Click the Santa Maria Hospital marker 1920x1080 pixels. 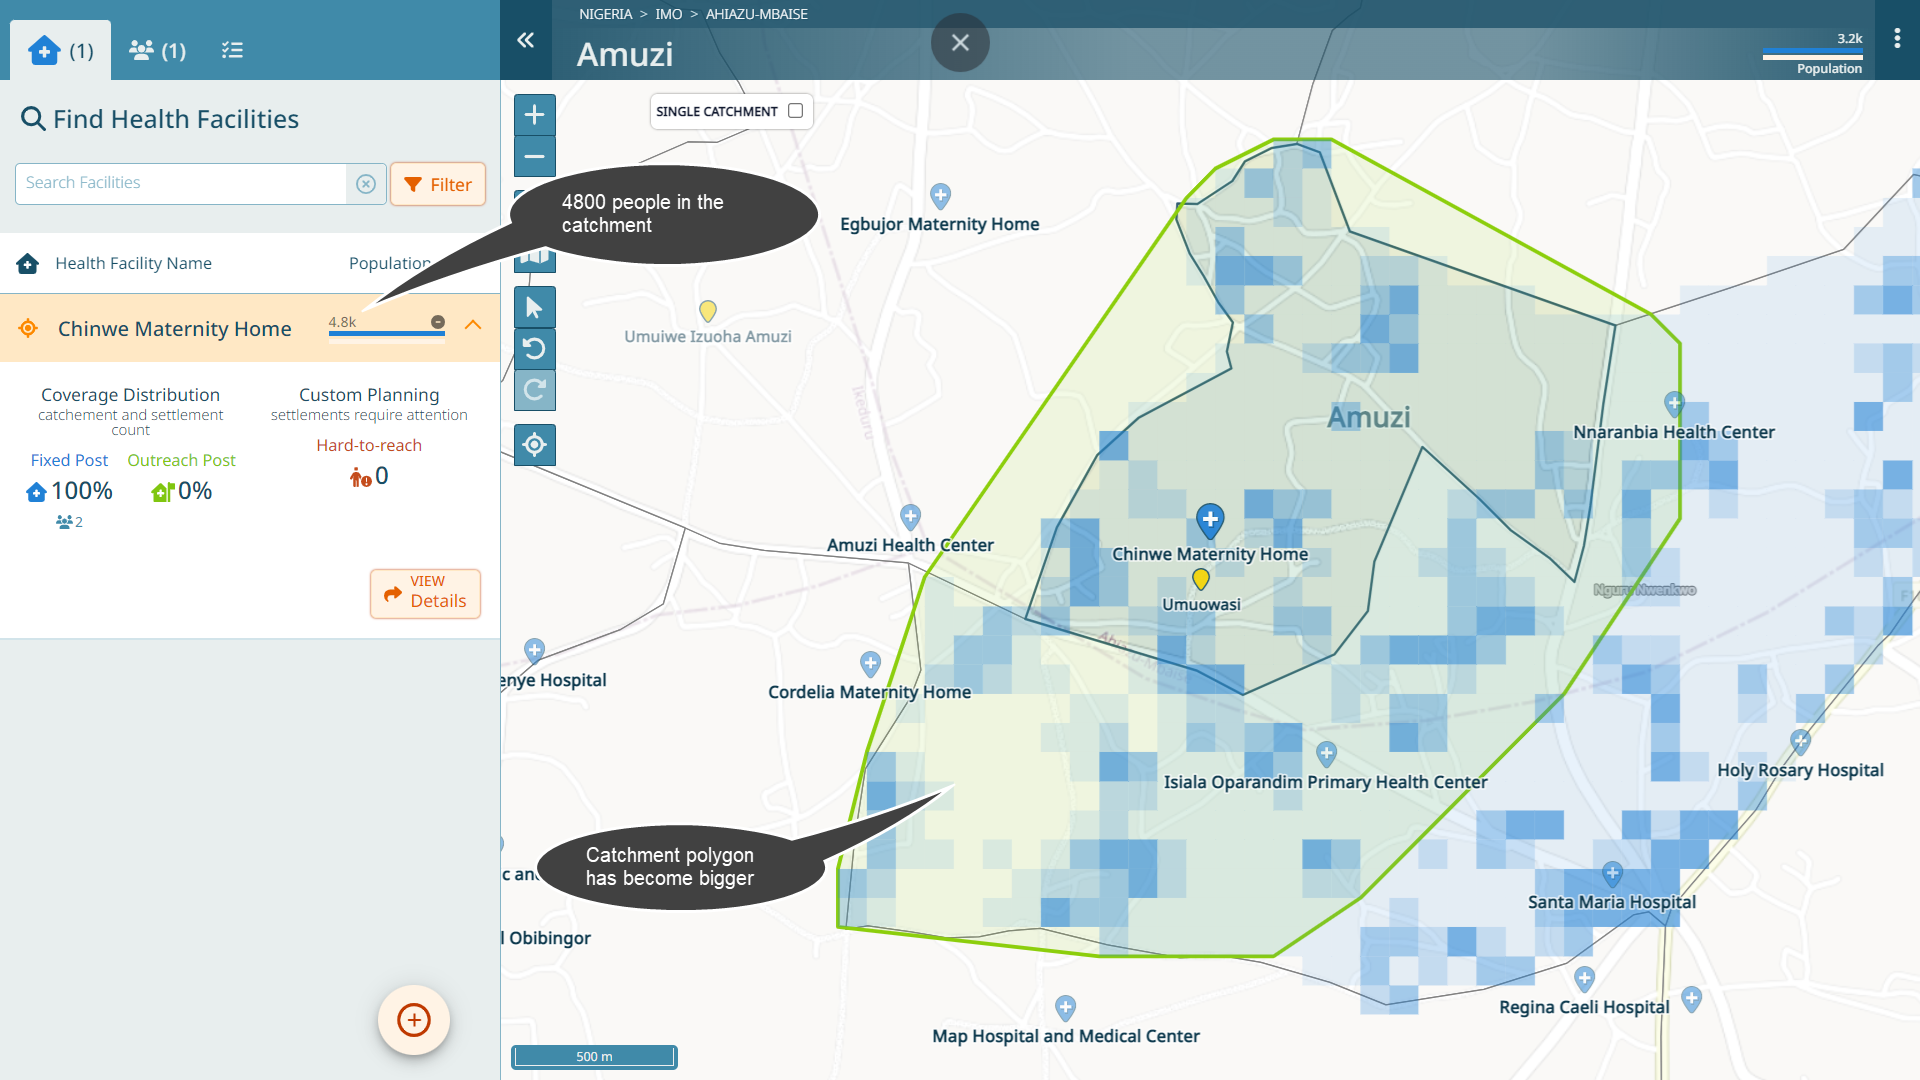1612,874
